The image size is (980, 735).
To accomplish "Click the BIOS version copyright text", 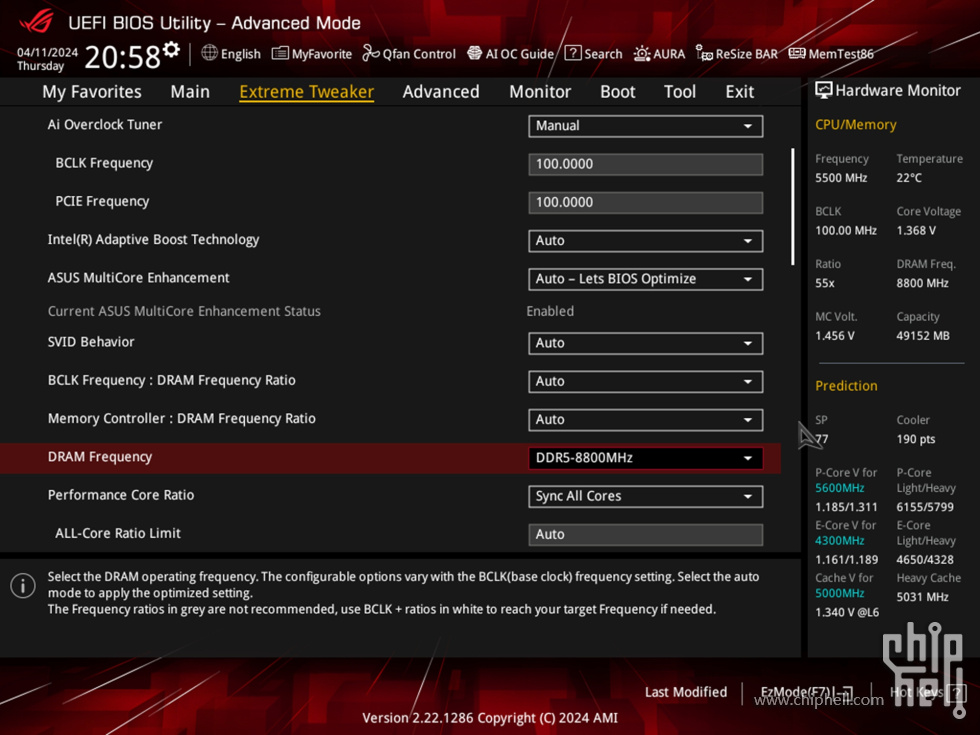I will click(x=489, y=718).
